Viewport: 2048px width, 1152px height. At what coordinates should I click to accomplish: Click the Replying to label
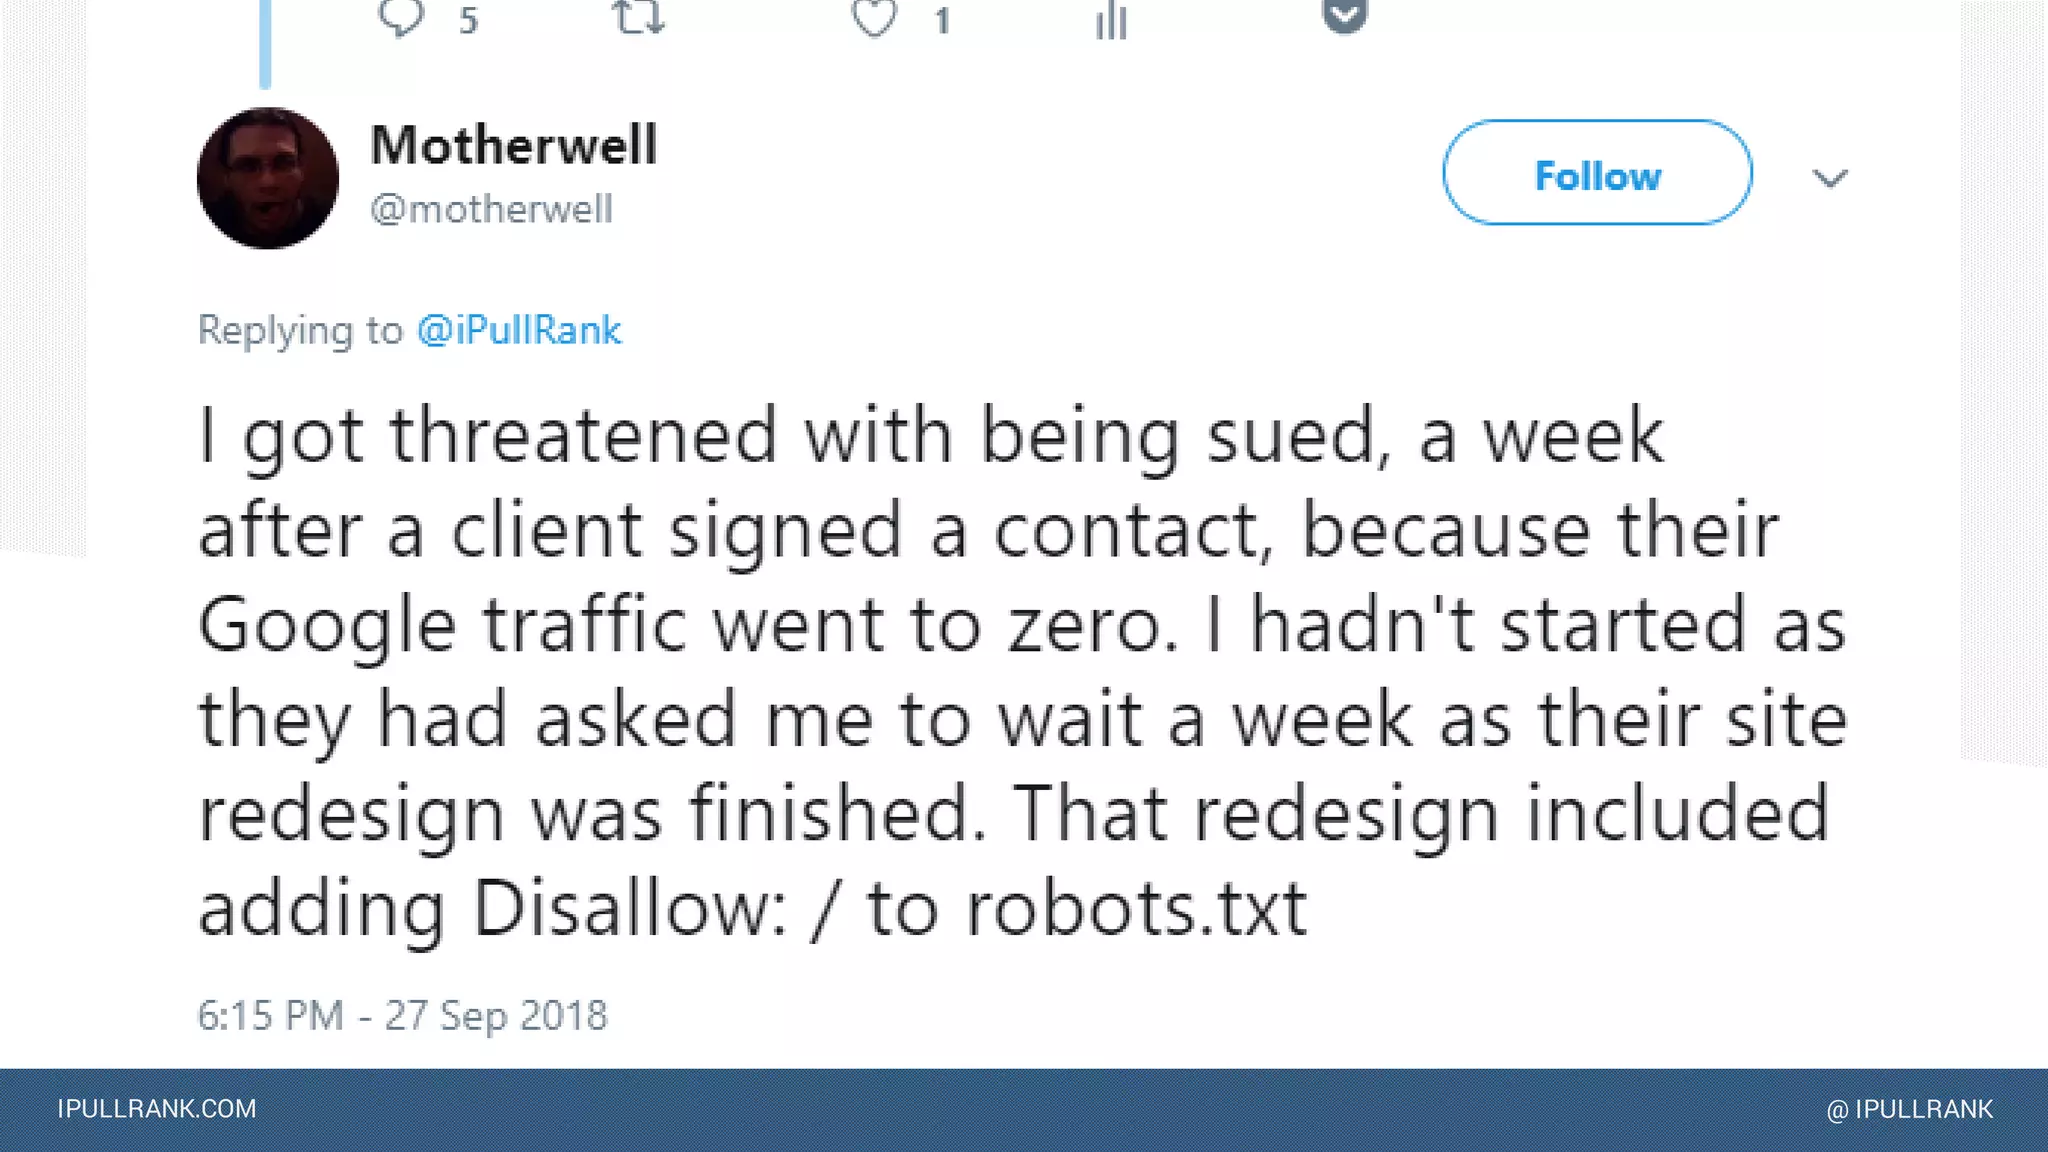(x=300, y=330)
